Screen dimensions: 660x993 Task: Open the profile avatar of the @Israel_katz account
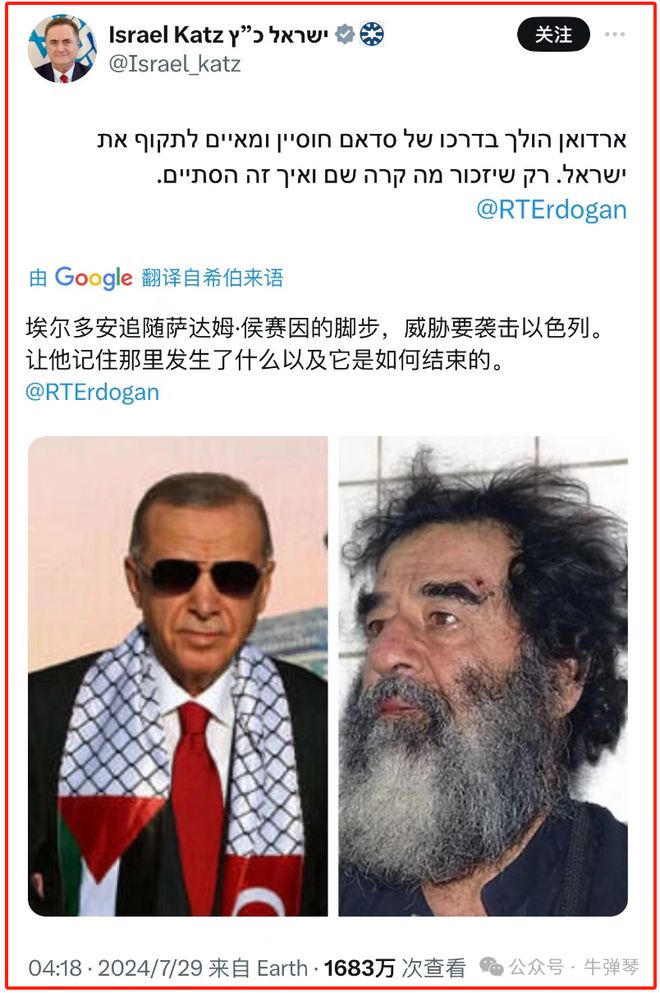(x=62, y=49)
